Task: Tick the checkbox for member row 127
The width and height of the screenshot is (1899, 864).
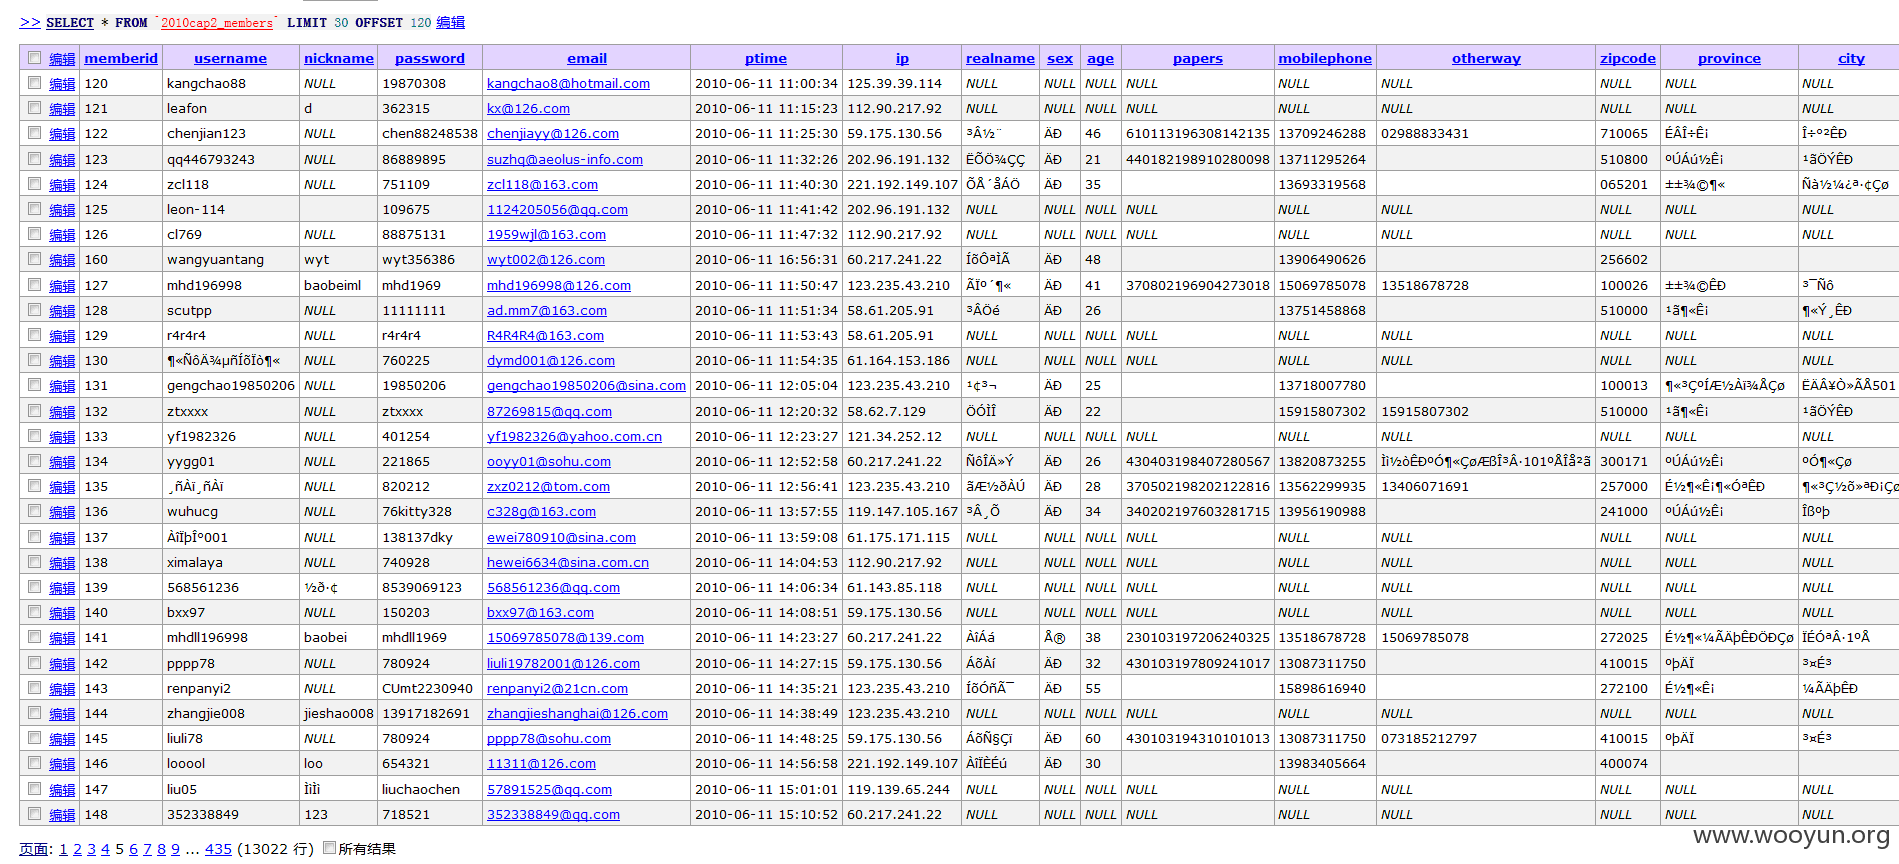Action: click(35, 285)
